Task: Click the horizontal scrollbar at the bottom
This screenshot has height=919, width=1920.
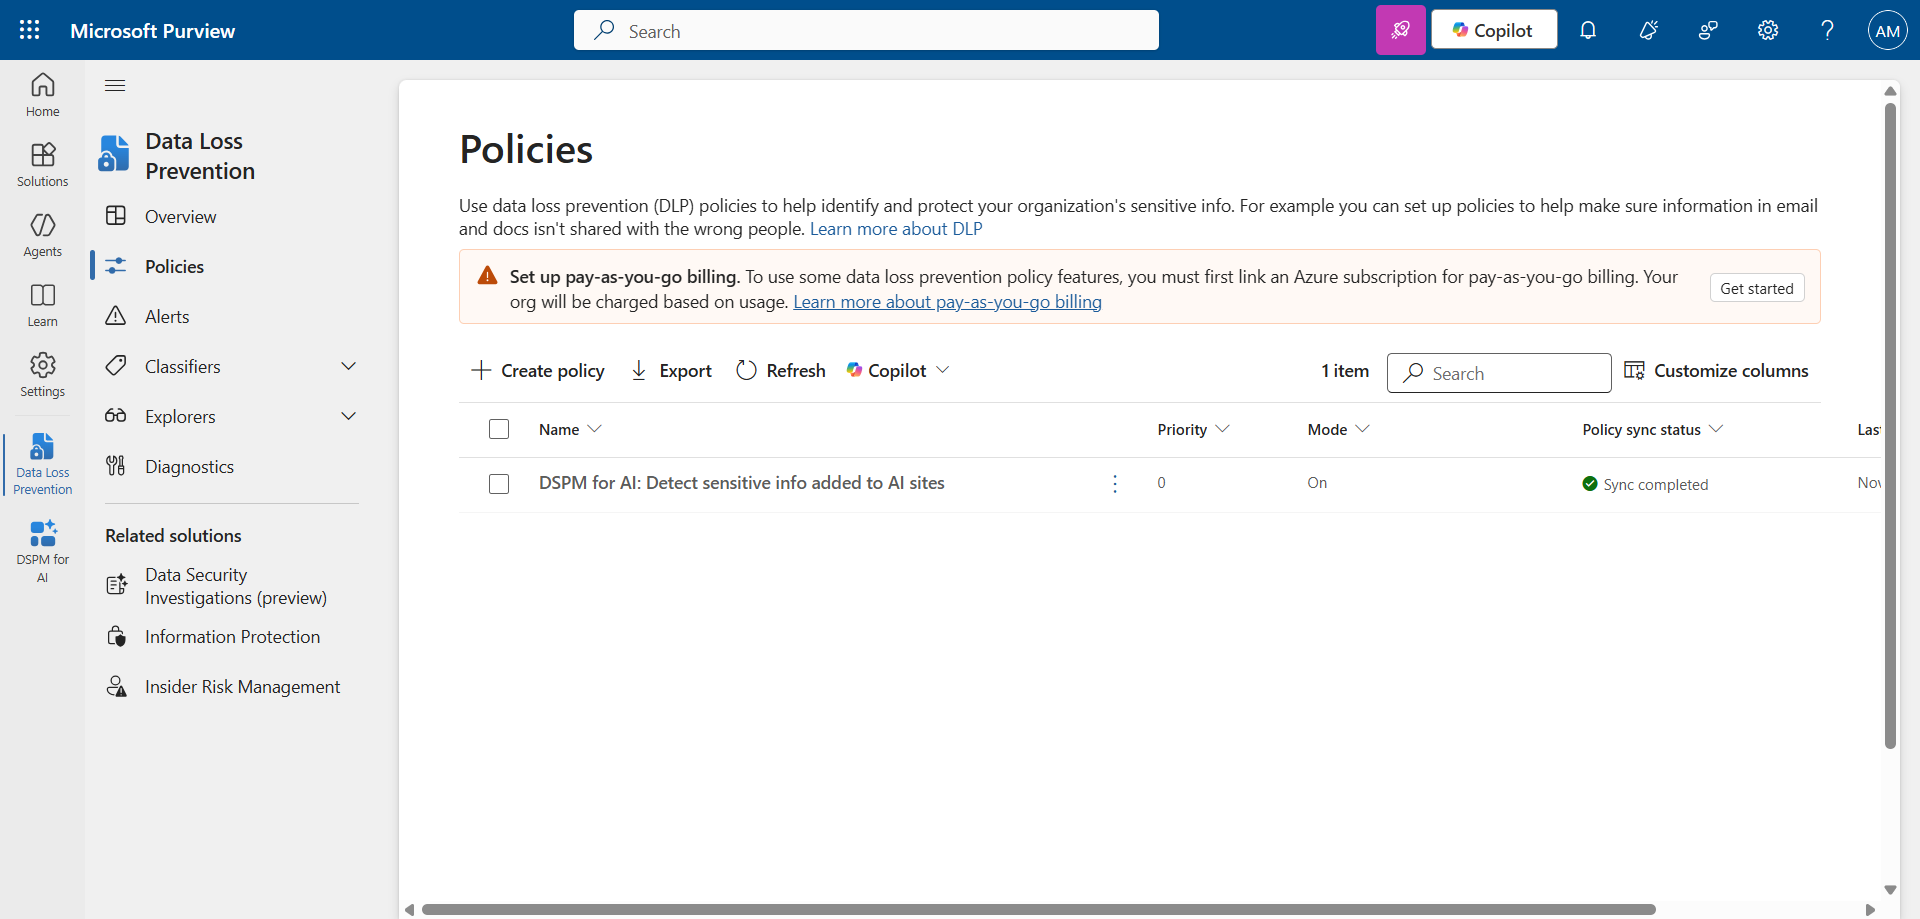Action: point(1038,909)
